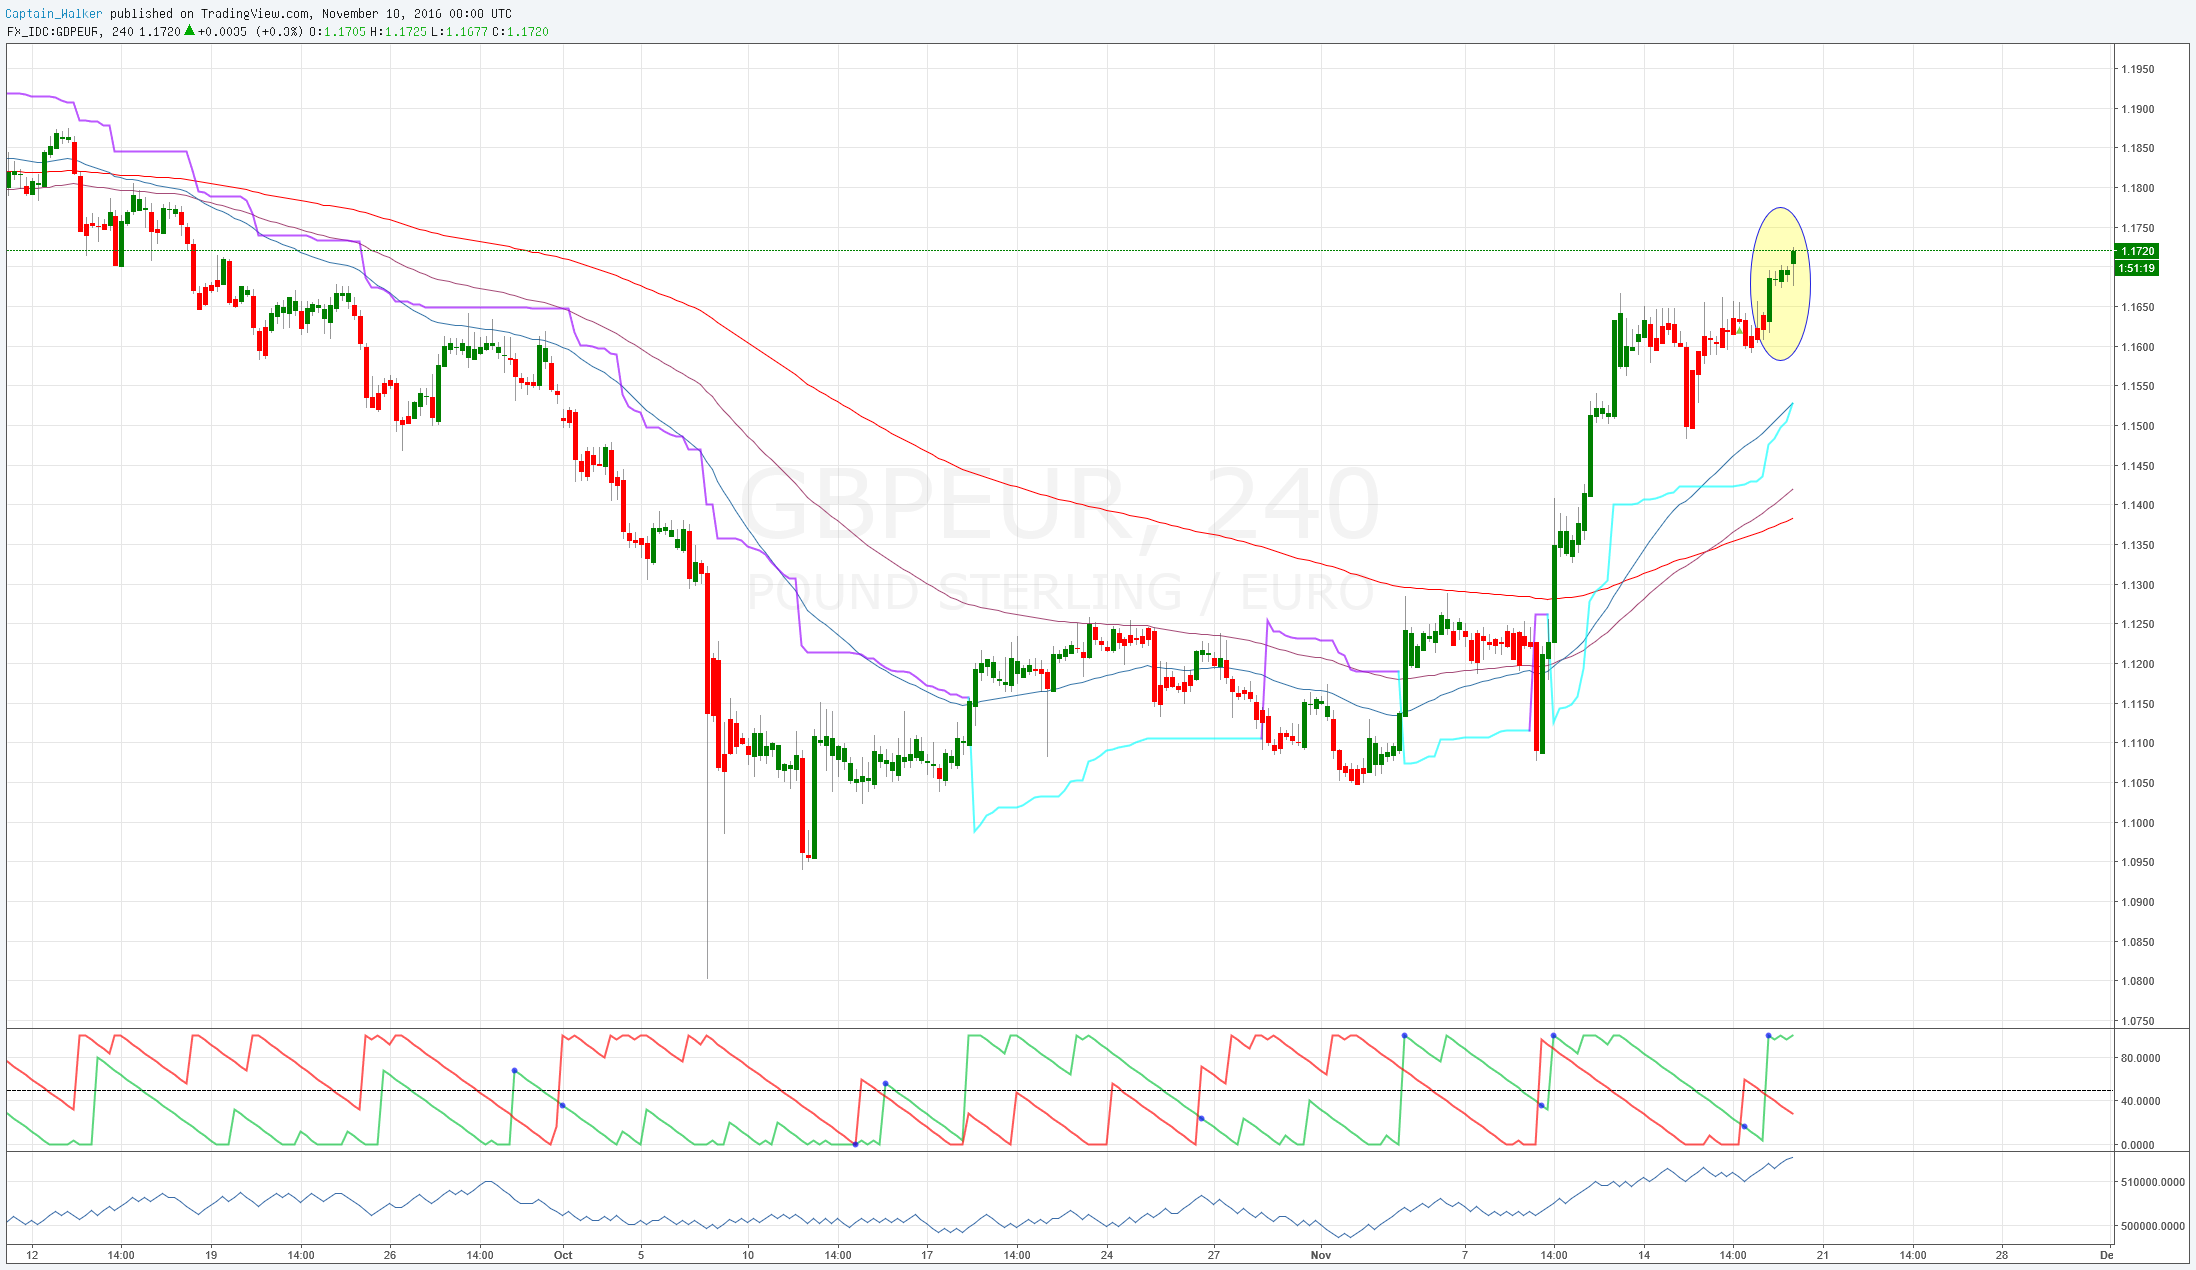
Task: Open the Captain_Walker author link
Action: point(56,14)
